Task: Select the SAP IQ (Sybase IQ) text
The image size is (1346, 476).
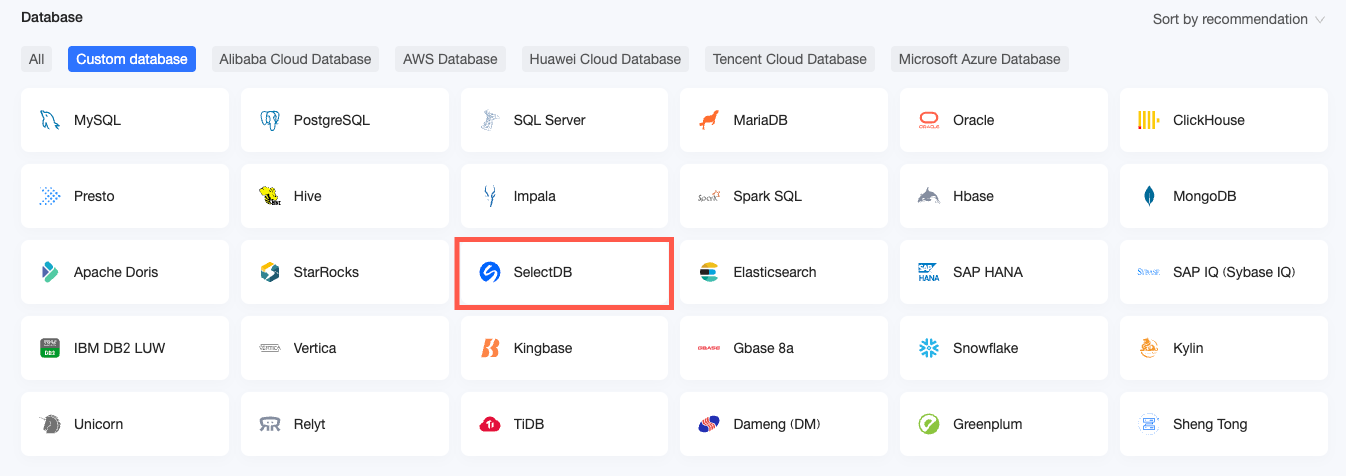Action: [1234, 272]
